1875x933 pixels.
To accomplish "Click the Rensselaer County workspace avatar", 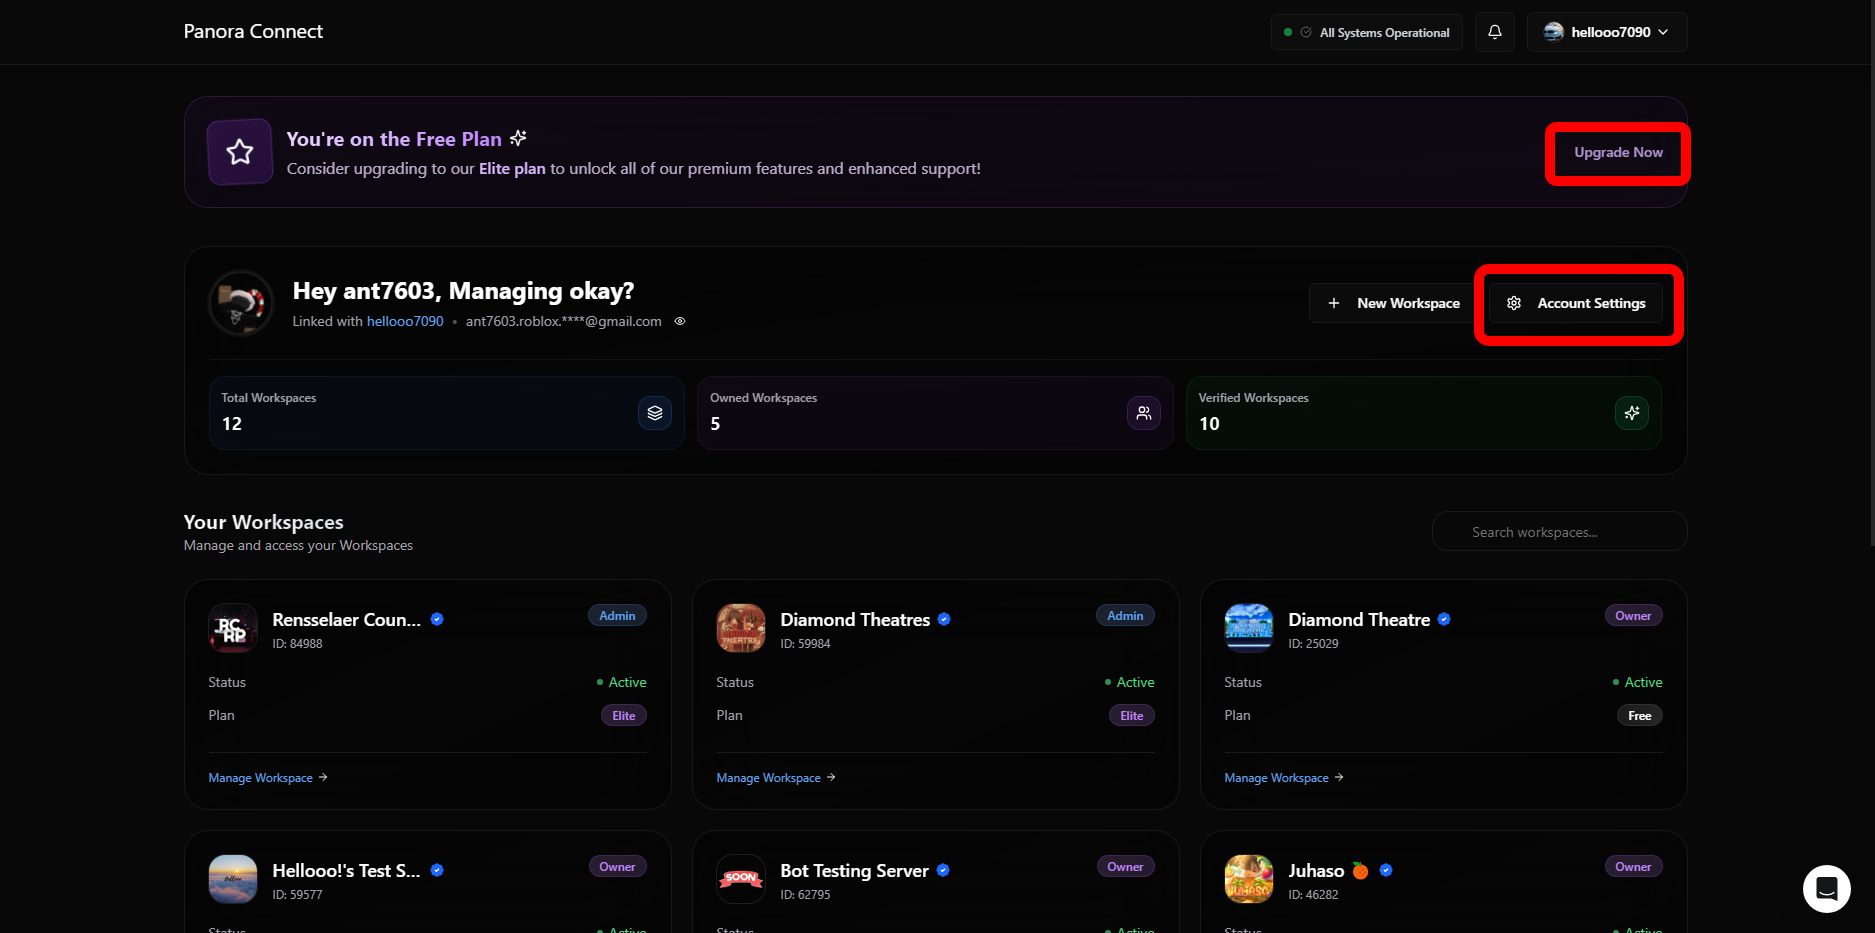I will 232,628.
